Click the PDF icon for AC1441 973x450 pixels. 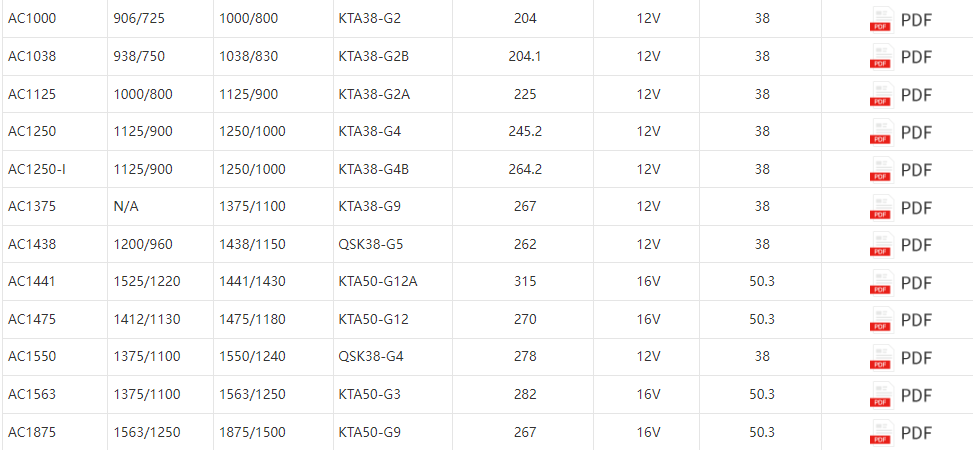pos(881,282)
